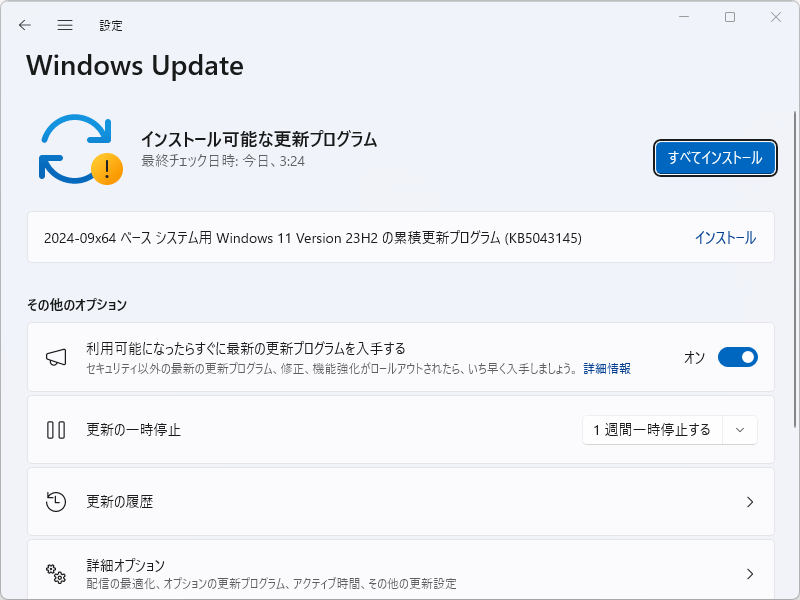Click the Windows Update sync status icon

click(75, 145)
